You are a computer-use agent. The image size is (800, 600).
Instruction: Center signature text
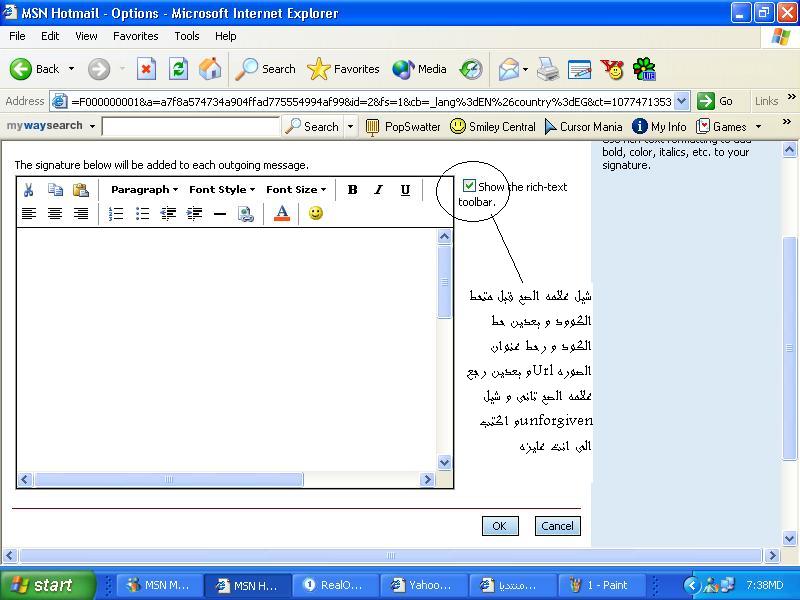click(55, 213)
